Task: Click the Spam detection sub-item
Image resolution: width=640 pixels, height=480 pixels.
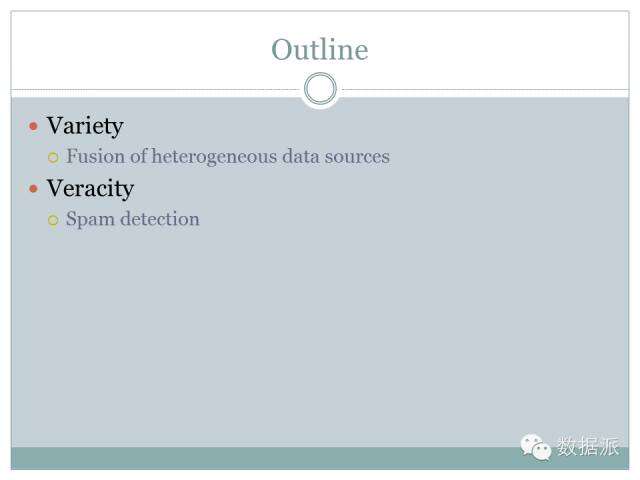Action: click(132, 219)
